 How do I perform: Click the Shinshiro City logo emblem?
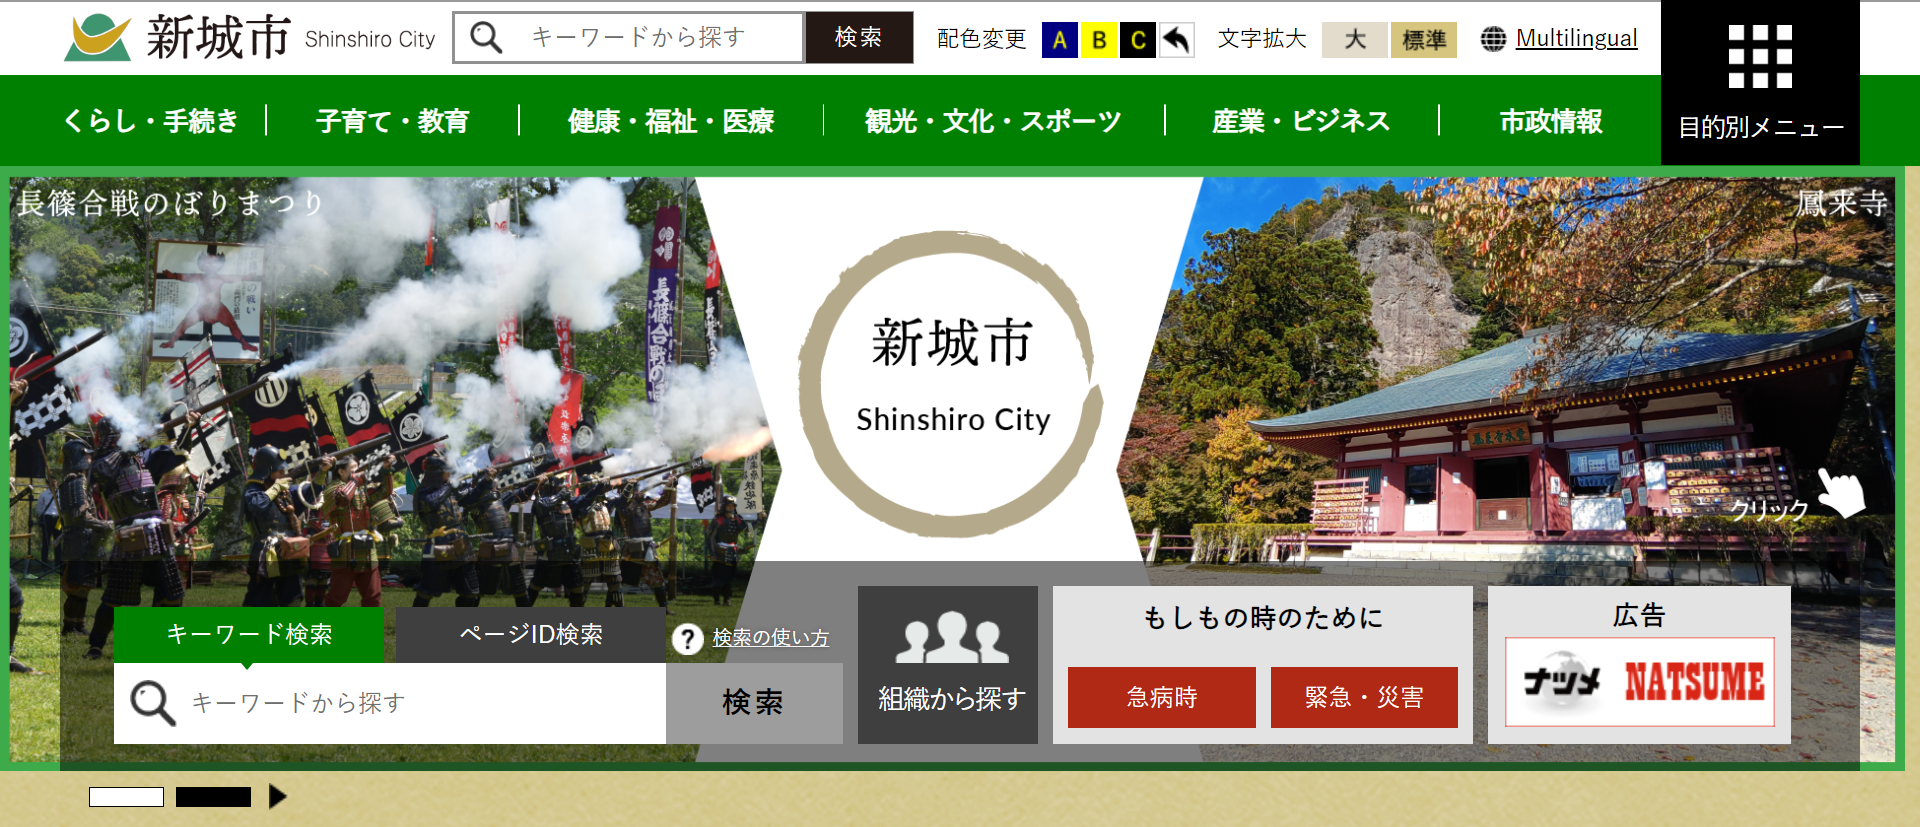point(97,38)
